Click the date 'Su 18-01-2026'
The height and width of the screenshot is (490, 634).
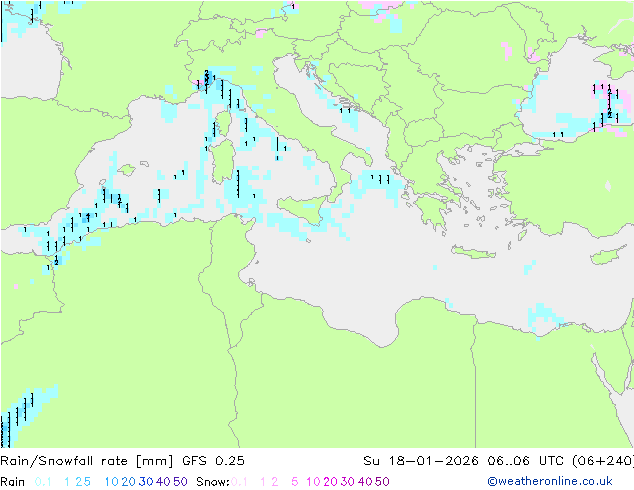[x=421, y=461]
